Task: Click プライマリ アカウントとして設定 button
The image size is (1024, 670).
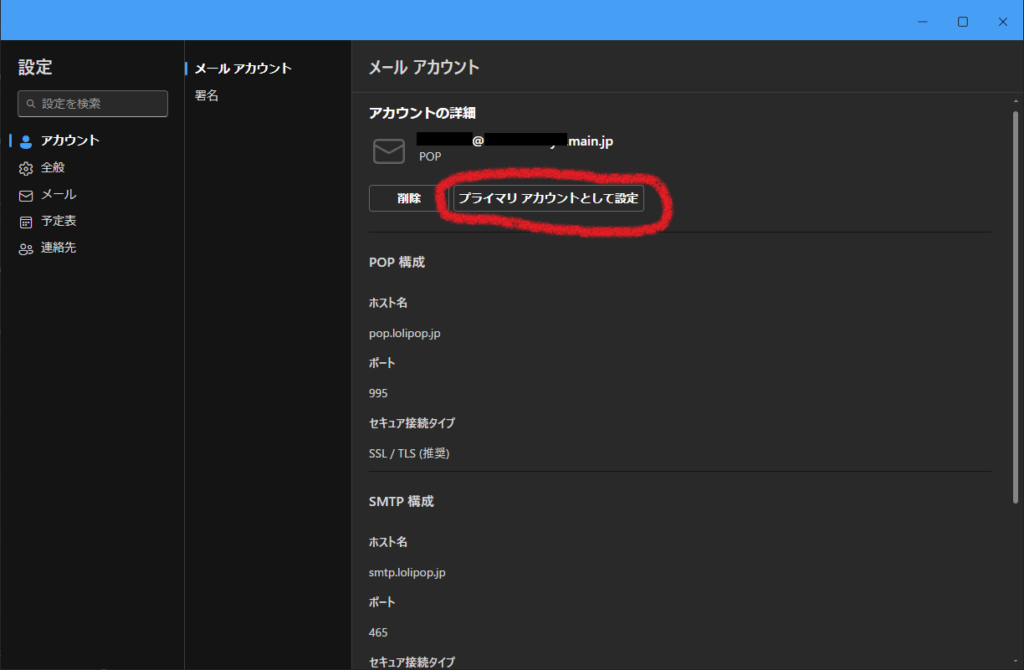Action: coord(548,198)
